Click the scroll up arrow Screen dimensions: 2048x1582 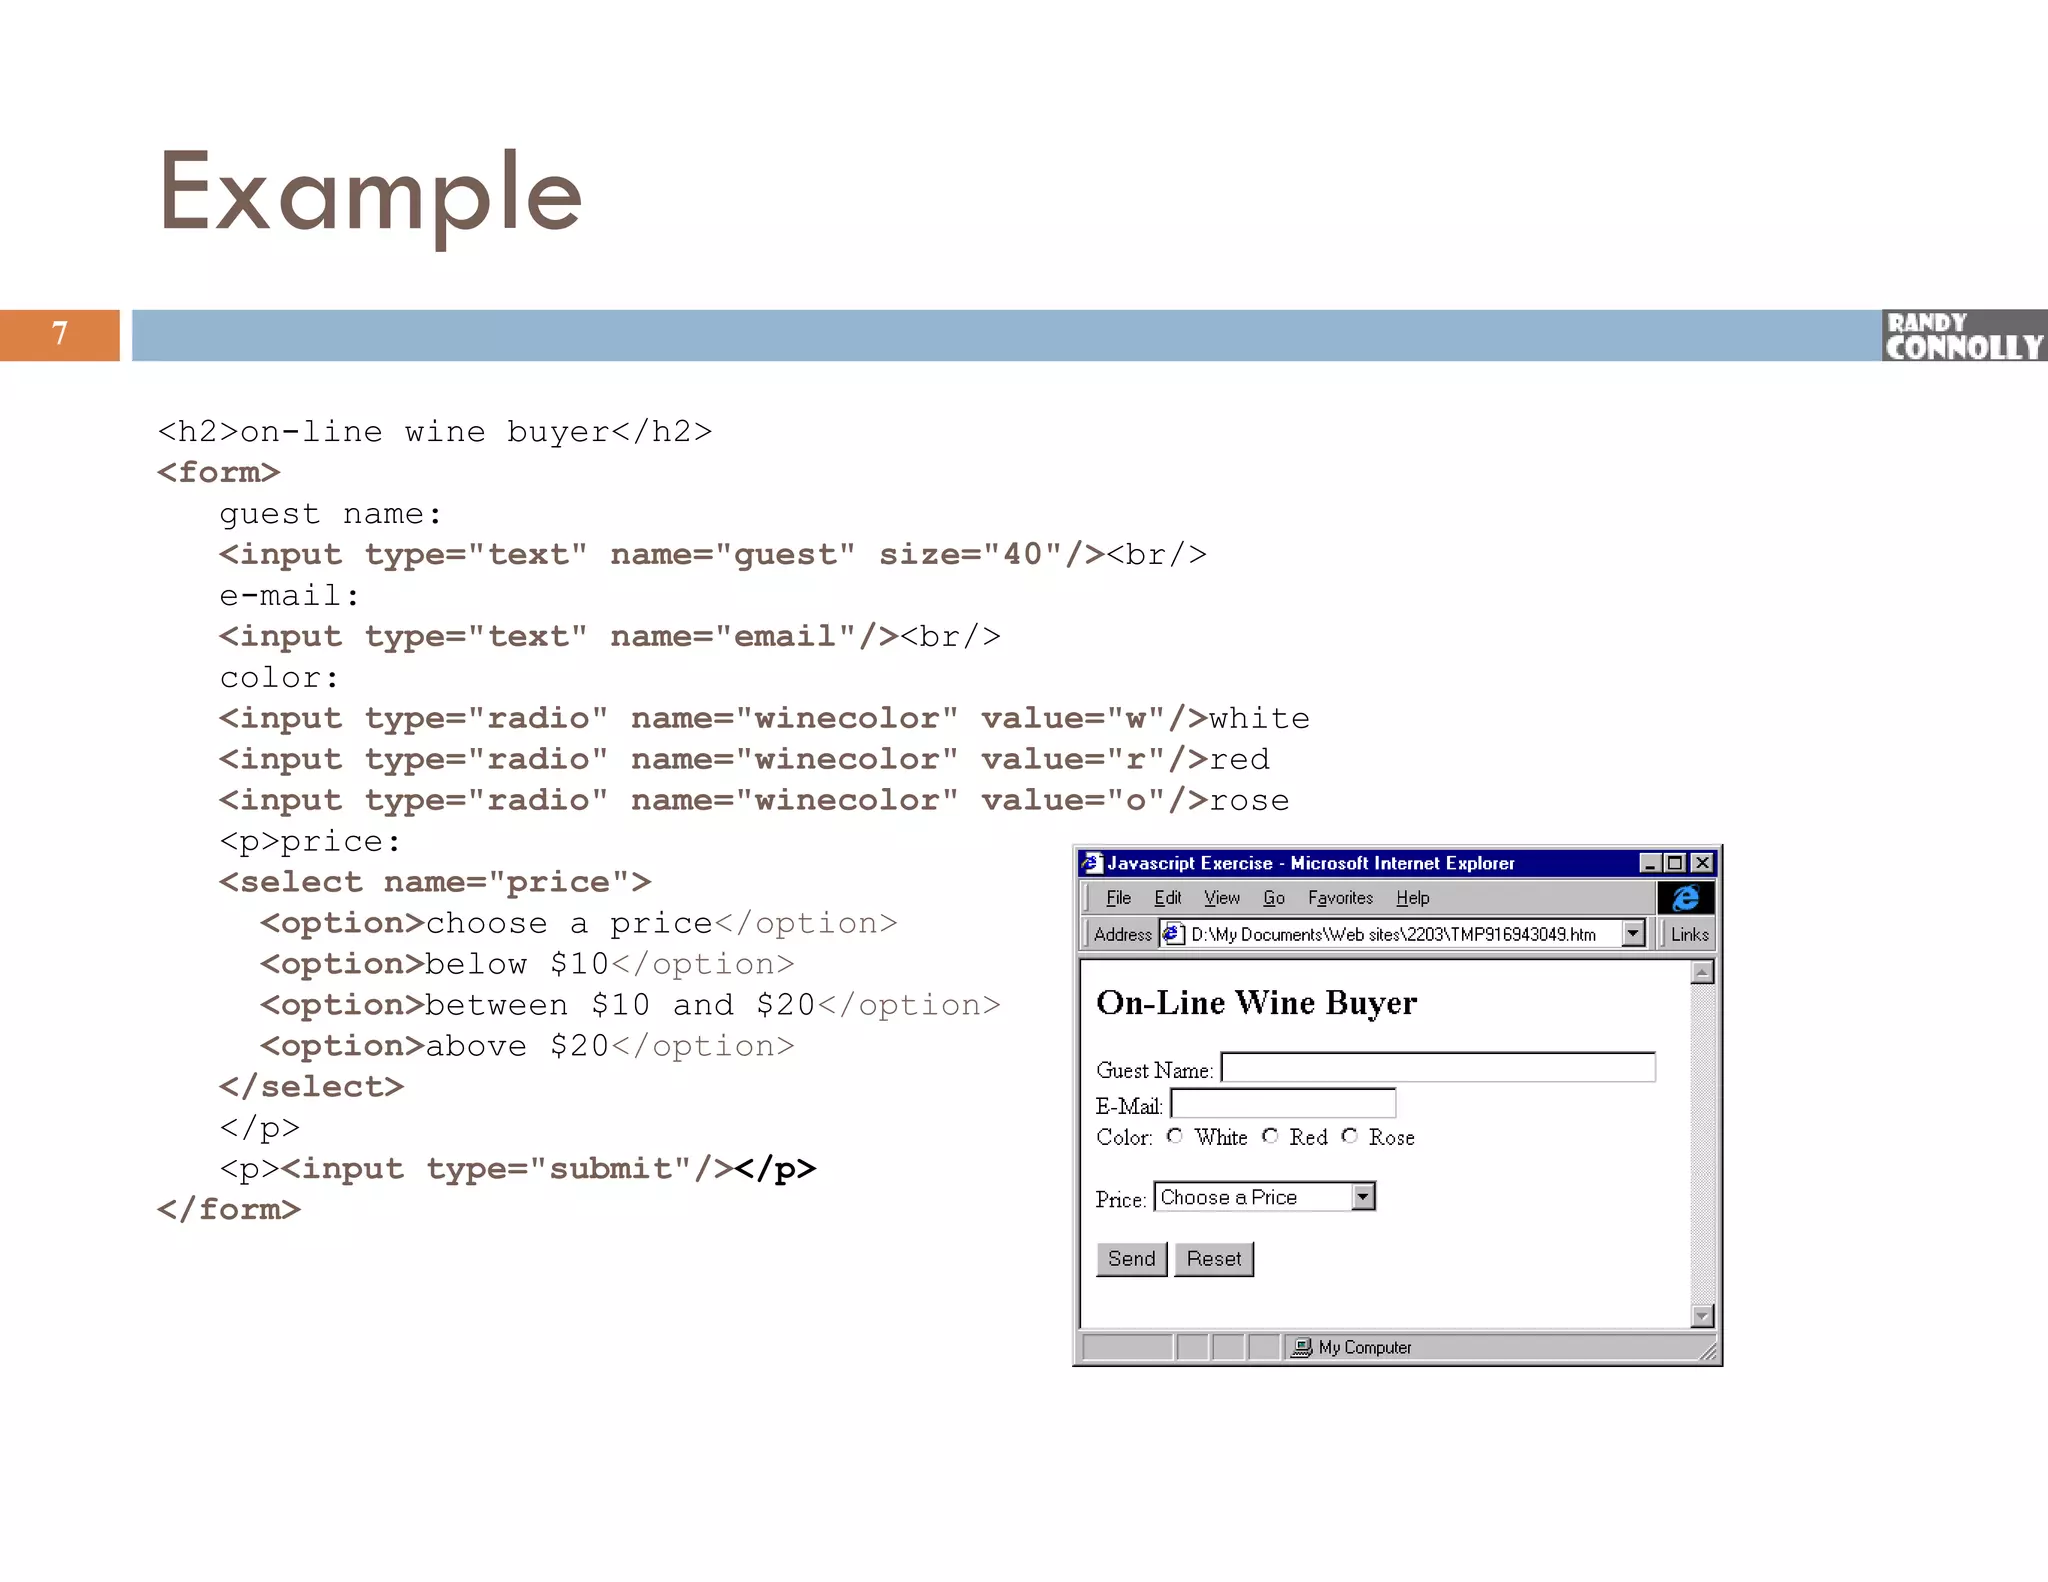click(x=1702, y=972)
